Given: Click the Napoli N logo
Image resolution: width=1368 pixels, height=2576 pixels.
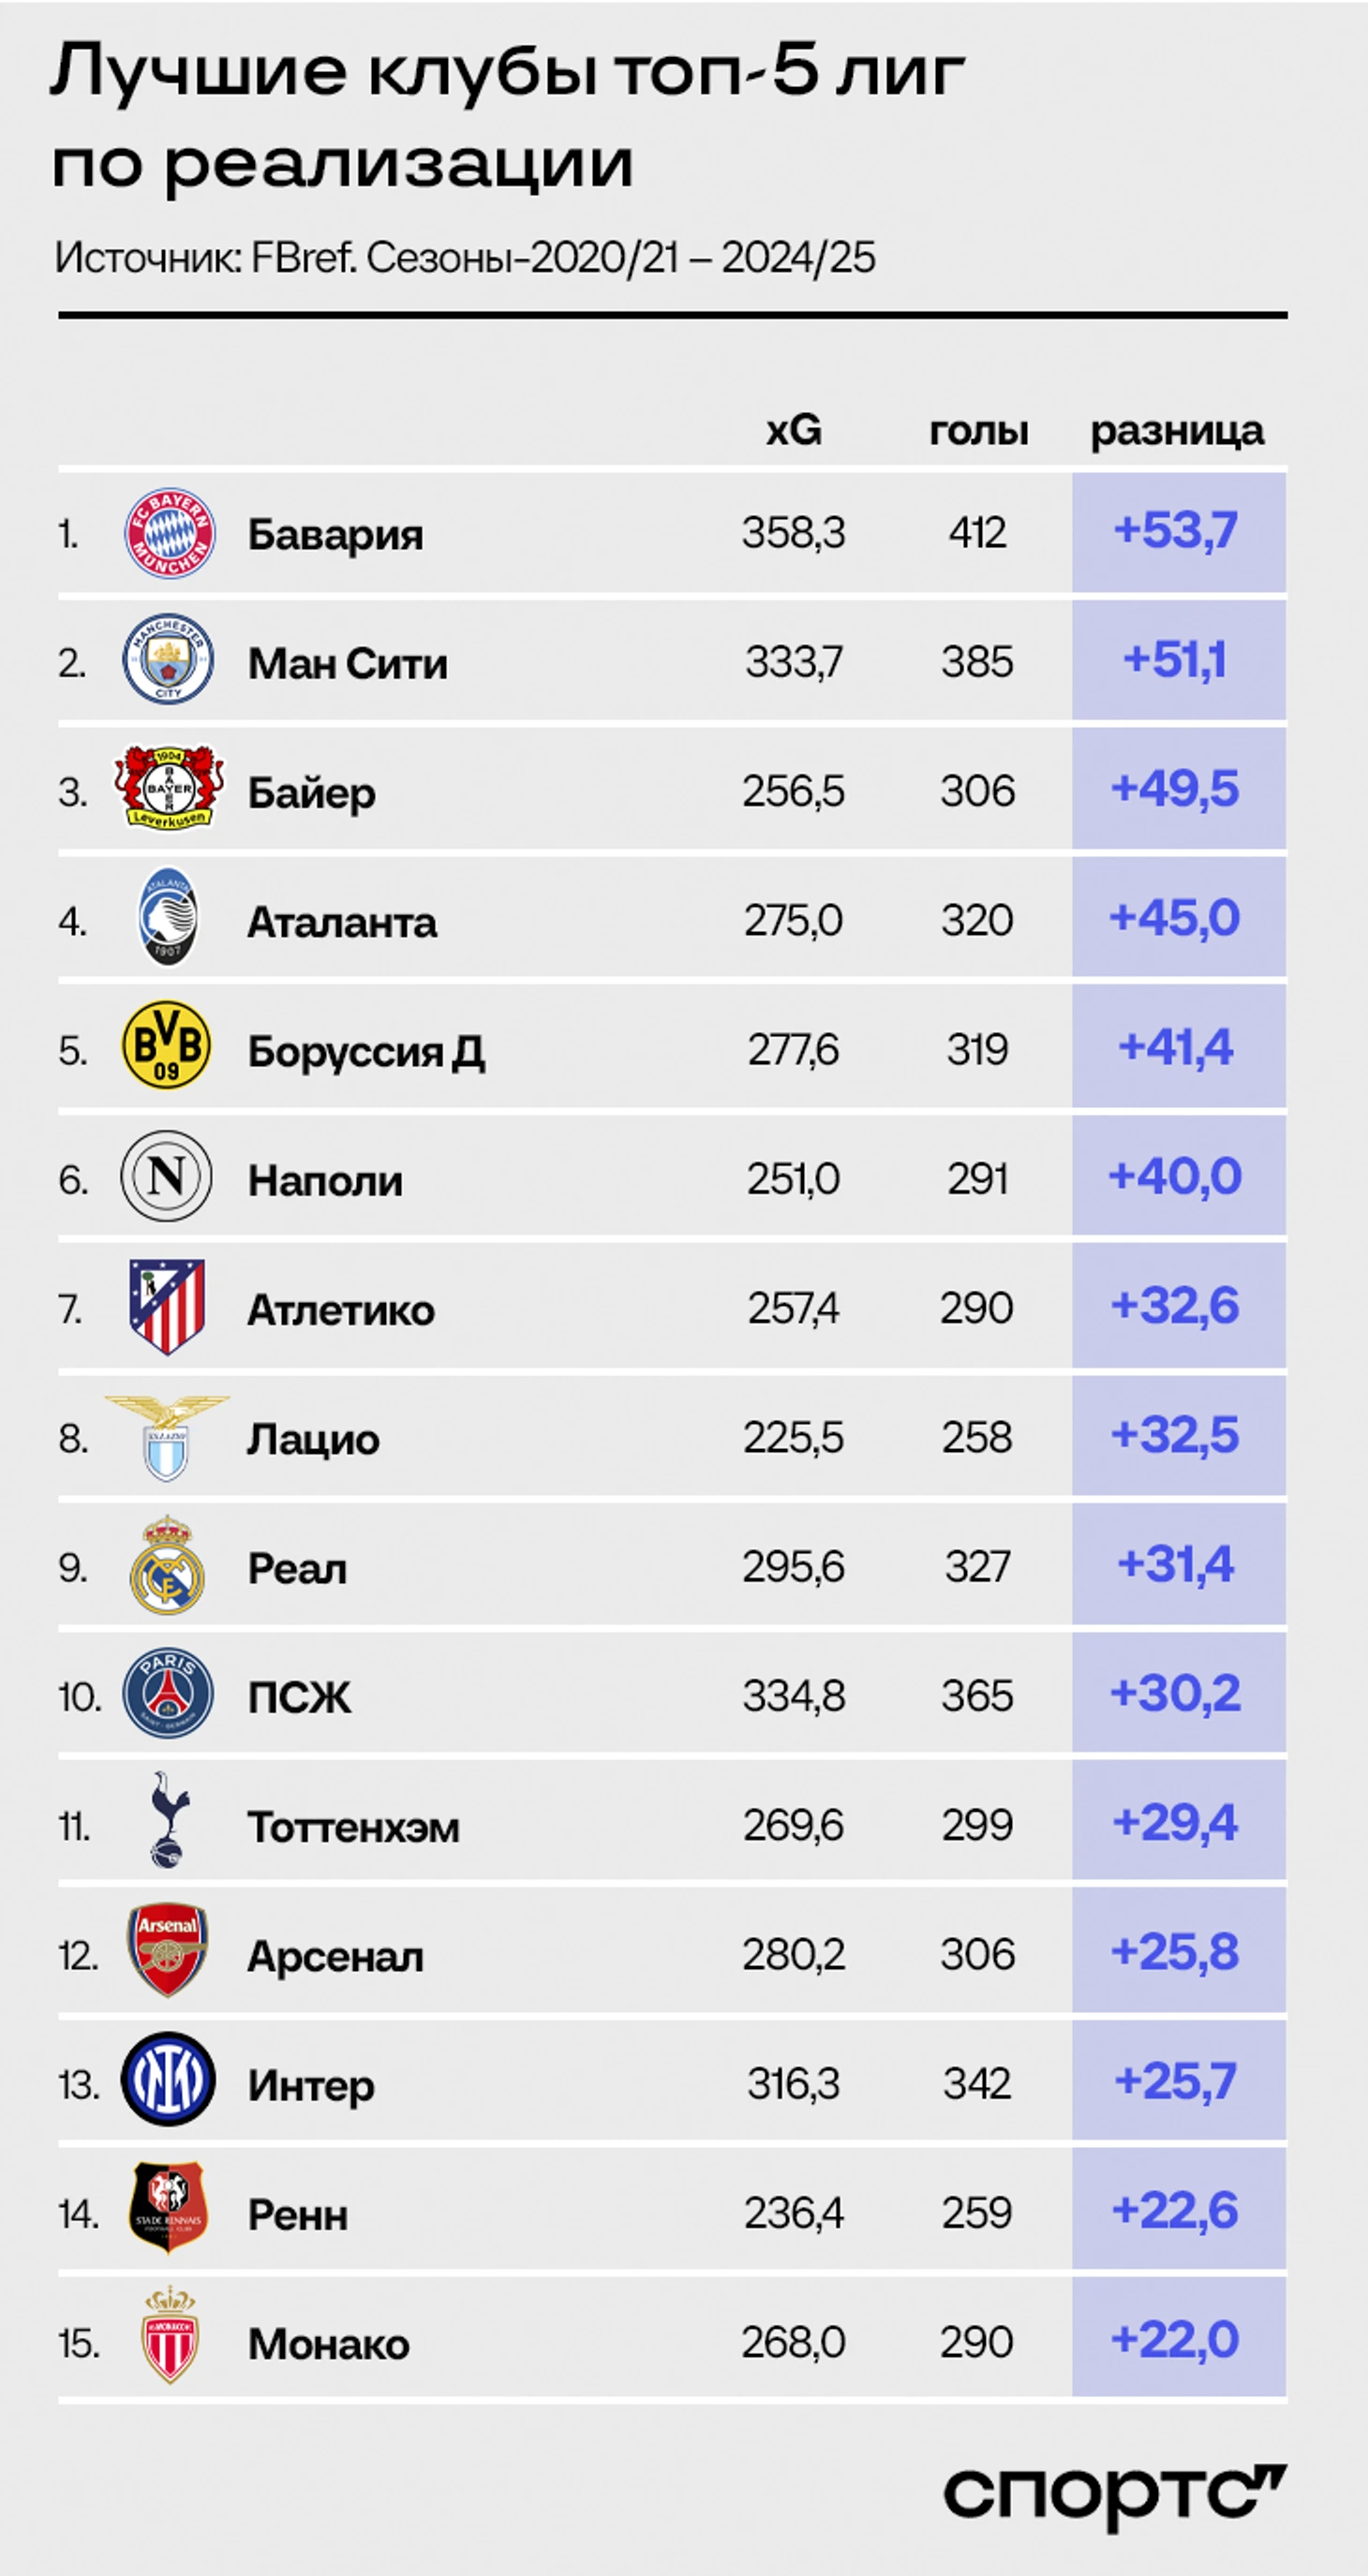Looking at the screenshot, I should [166, 1175].
